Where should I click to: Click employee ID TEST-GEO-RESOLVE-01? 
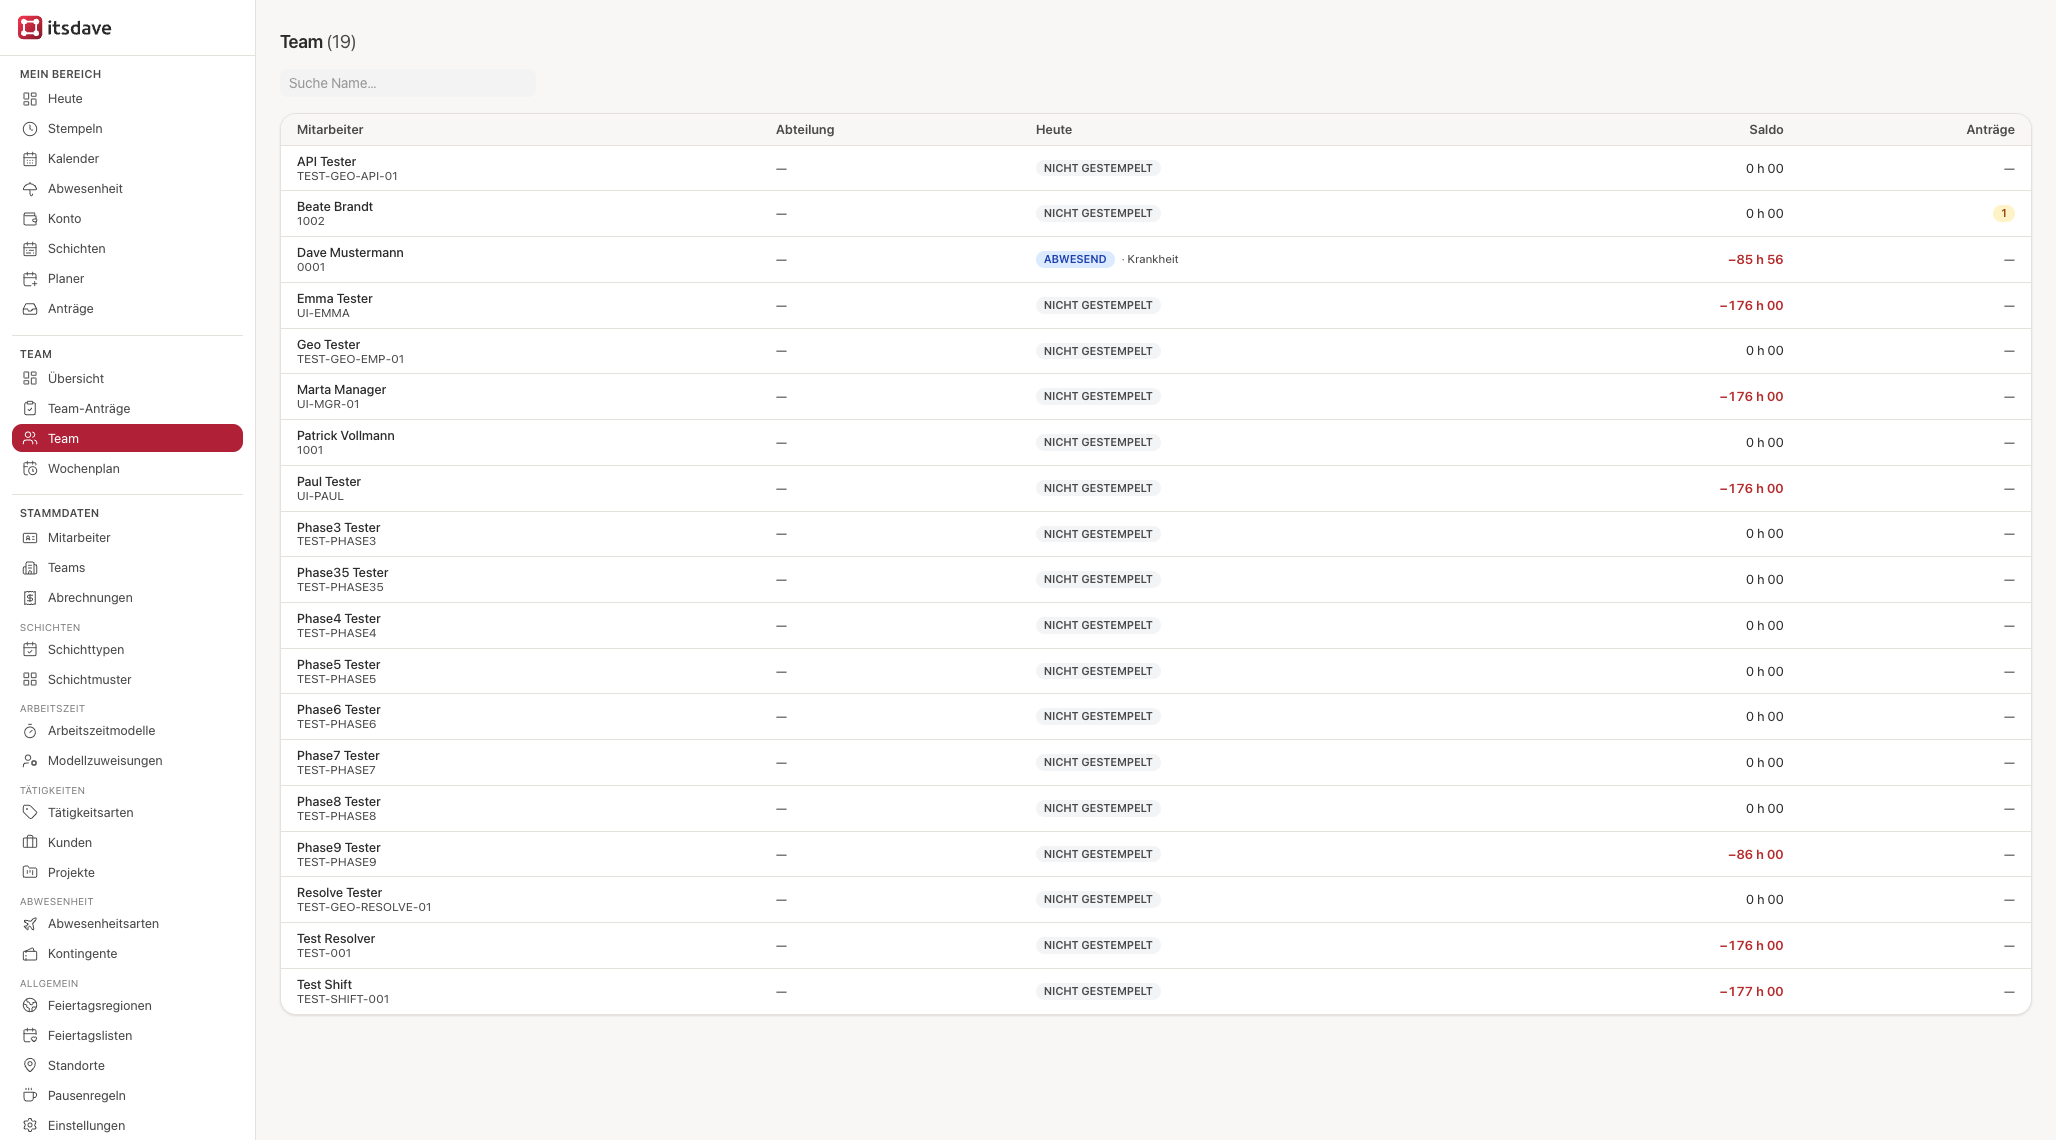[364, 908]
